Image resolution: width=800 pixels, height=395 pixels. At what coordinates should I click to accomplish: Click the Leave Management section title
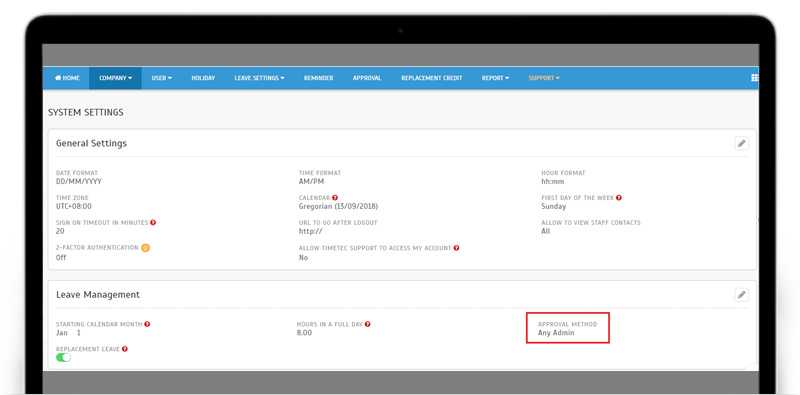98,295
